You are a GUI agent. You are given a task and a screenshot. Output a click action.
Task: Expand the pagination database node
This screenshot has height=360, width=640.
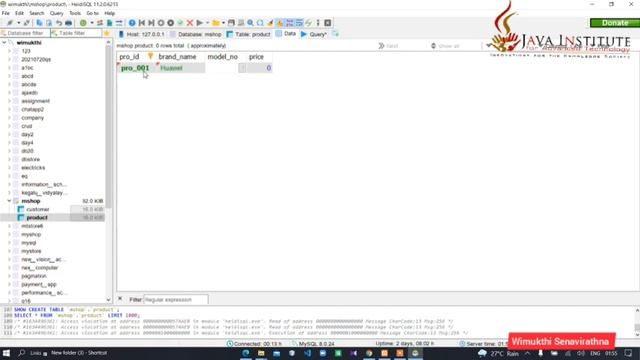click(x=9, y=276)
